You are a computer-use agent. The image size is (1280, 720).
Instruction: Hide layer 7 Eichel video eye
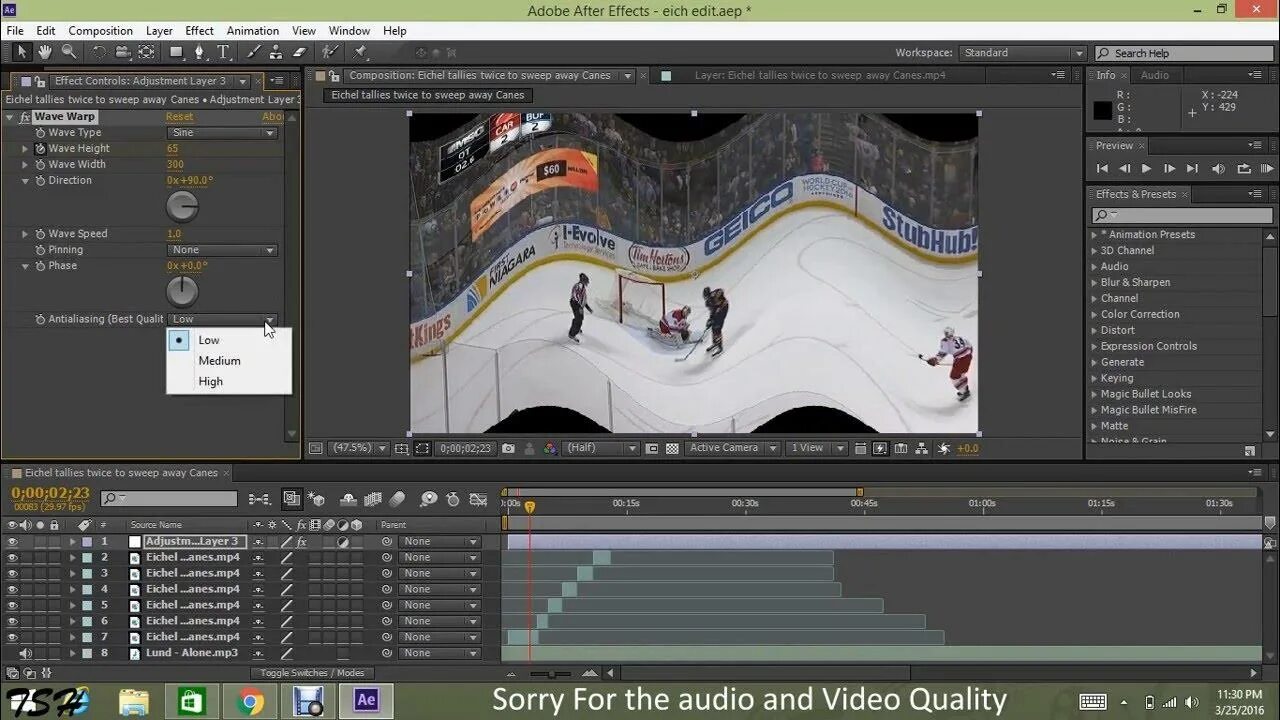[x=12, y=637]
